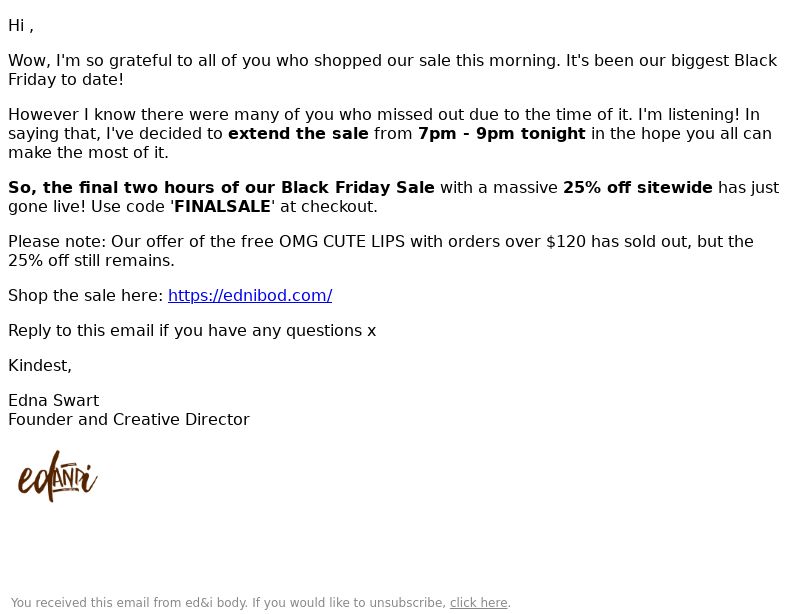The height and width of the screenshot is (614, 800).
Task: Click the "Shop the sale here:" label
Action: (x=86, y=296)
